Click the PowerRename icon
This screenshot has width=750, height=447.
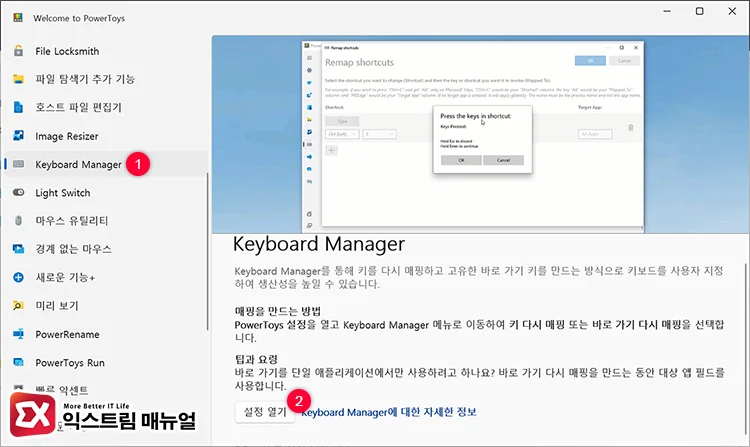pos(18,334)
